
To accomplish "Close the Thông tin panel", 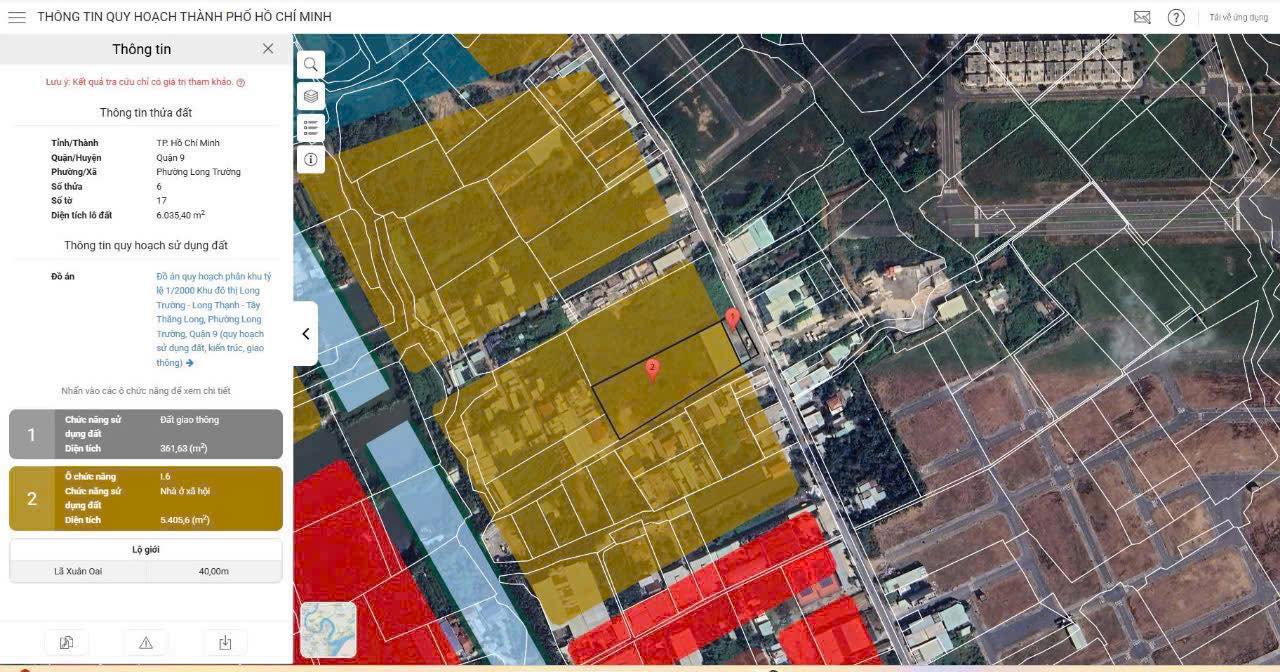I will pyautogui.click(x=268, y=49).
